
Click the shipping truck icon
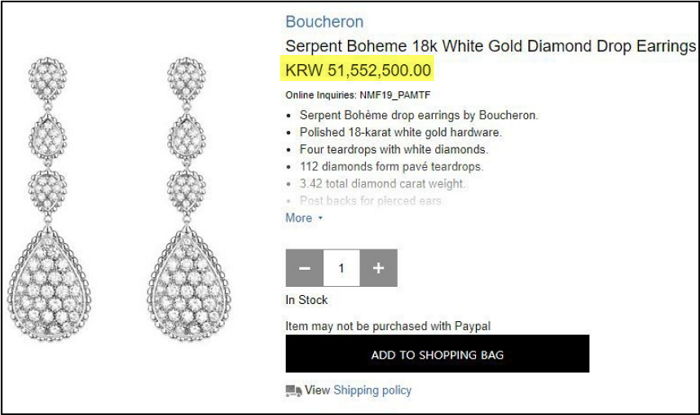293,390
